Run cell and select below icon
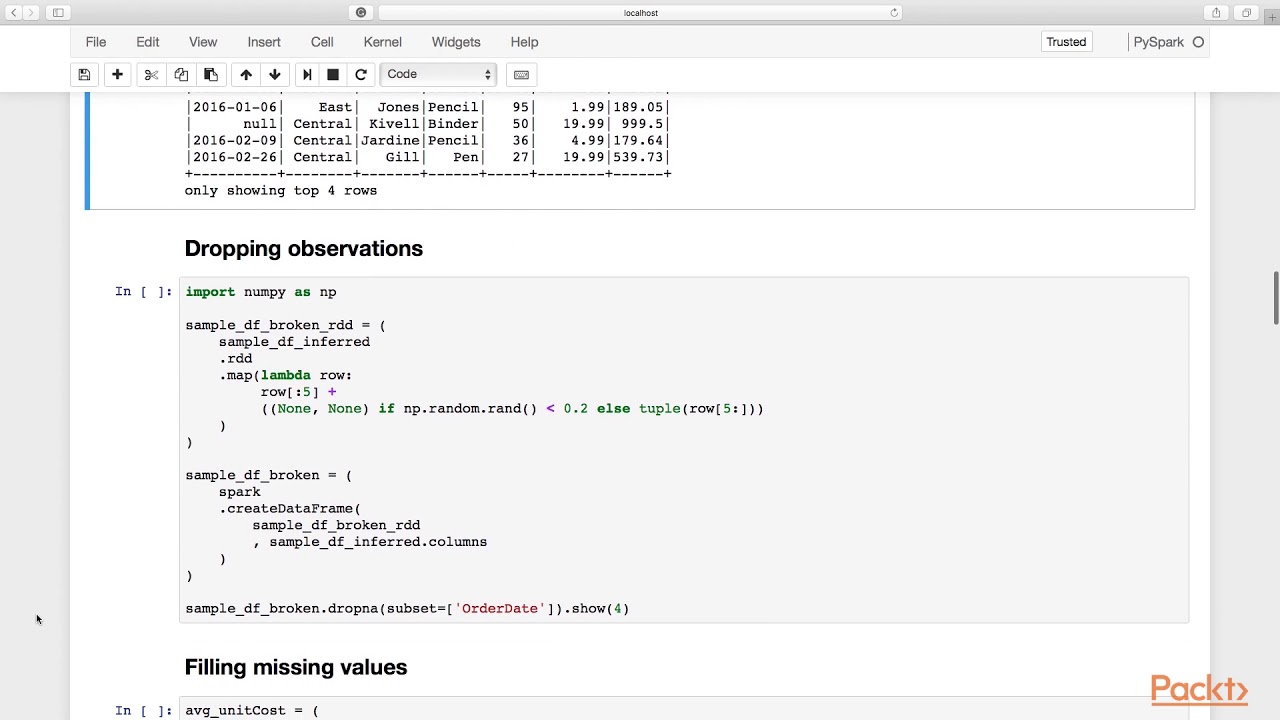1280x720 pixels. pyautogui.click(x=307, y=74)
